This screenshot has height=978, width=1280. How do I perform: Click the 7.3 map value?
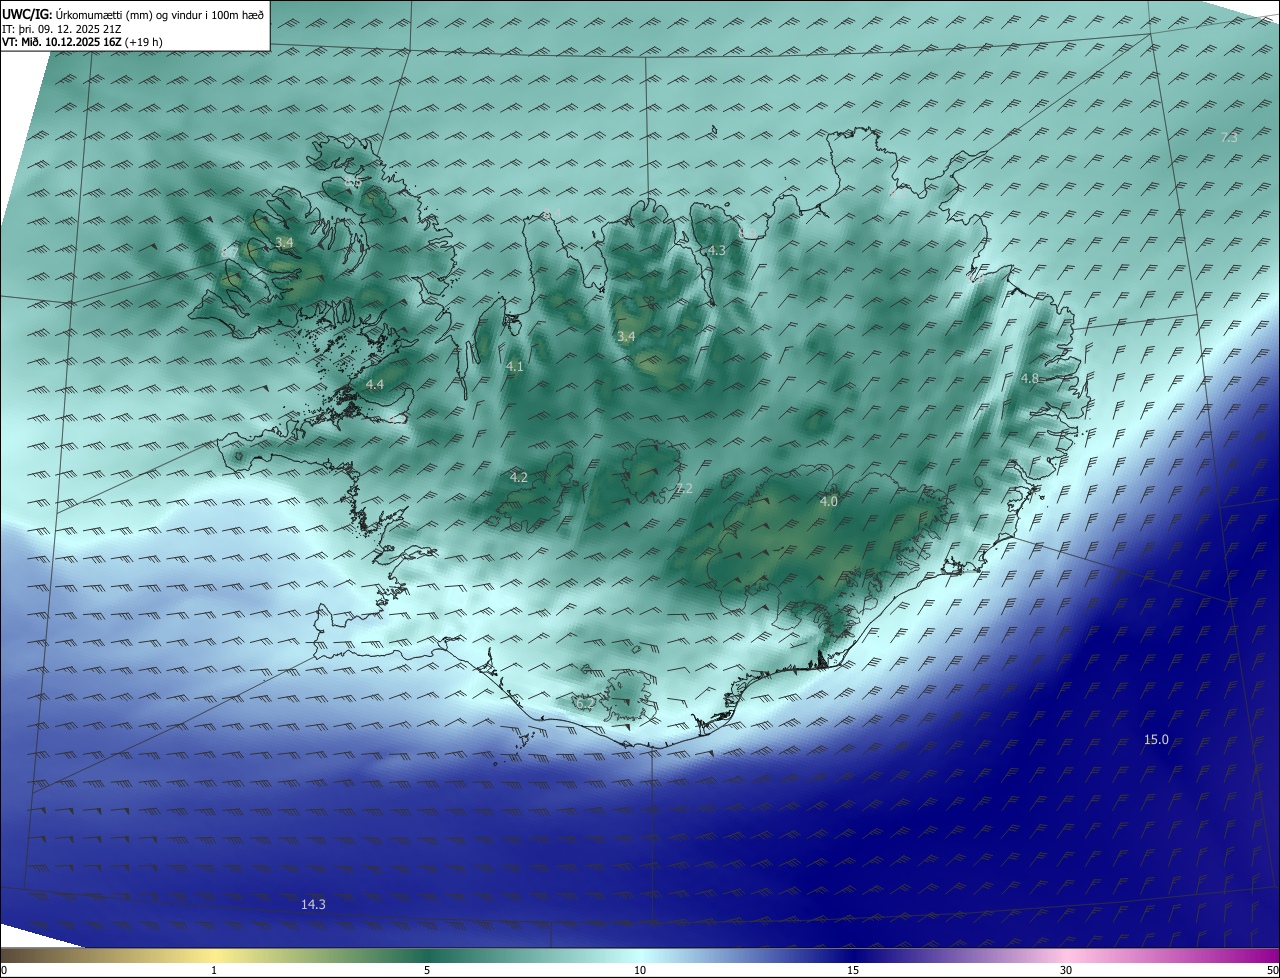pyautogui.click(x=1229, y=137)
